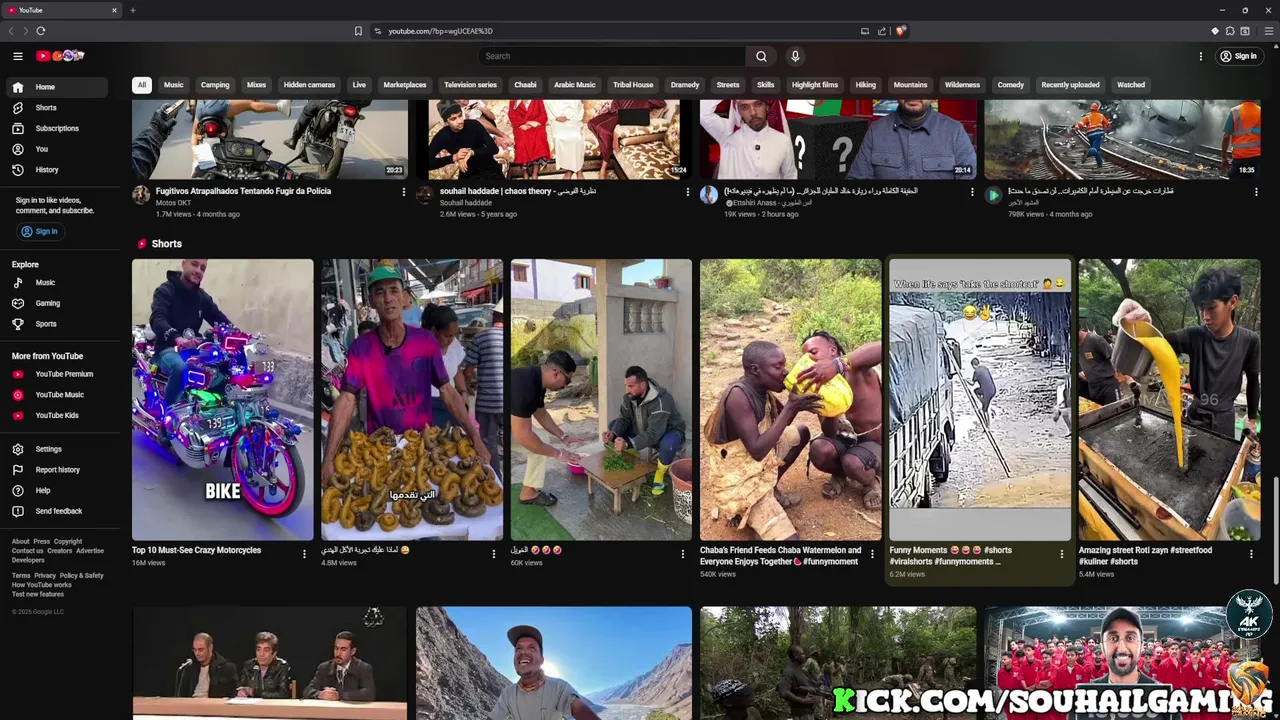1280x720 pixels.
Task: Open Test new features link
Action: [x=38, y=594]
